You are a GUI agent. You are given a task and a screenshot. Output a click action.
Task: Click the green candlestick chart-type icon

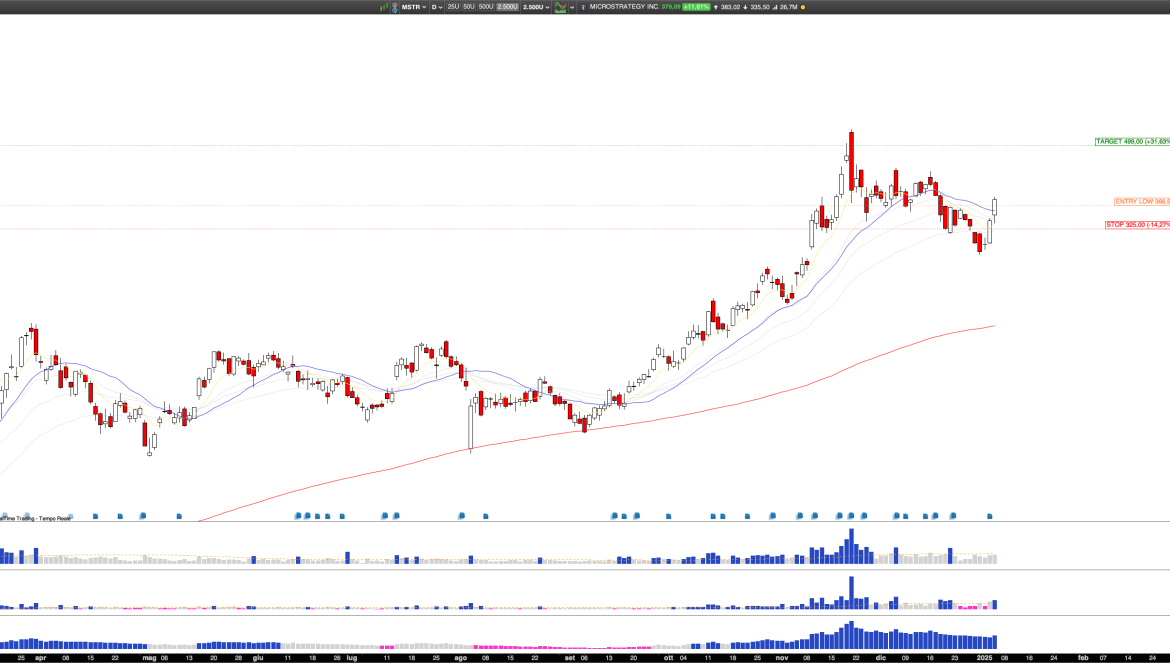[383, 7]
